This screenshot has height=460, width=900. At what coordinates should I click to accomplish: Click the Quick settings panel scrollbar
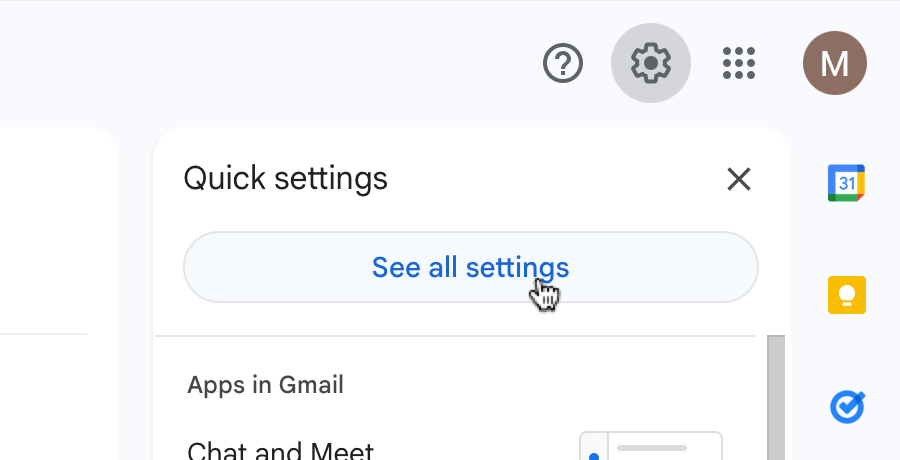point(775,400)
